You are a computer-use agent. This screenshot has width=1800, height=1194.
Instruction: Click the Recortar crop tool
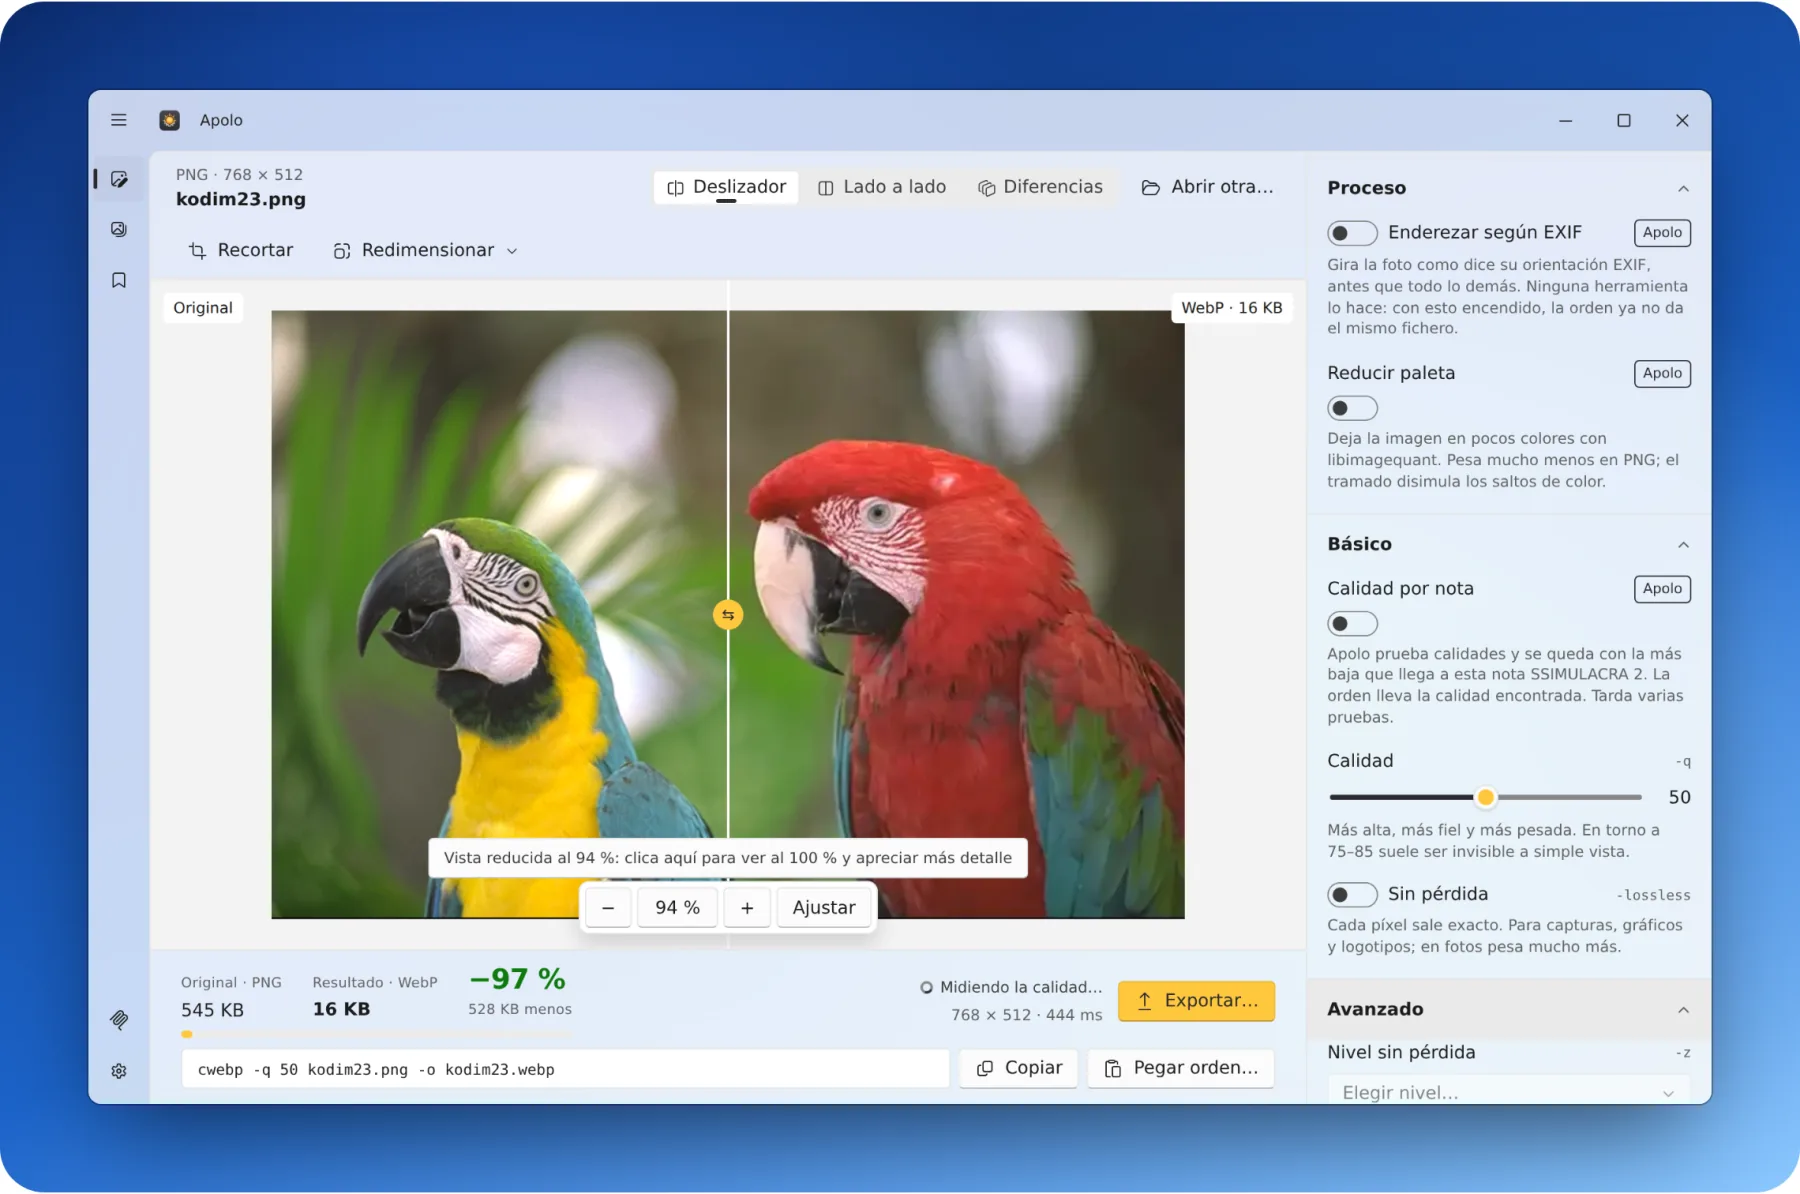coord(241,250)
